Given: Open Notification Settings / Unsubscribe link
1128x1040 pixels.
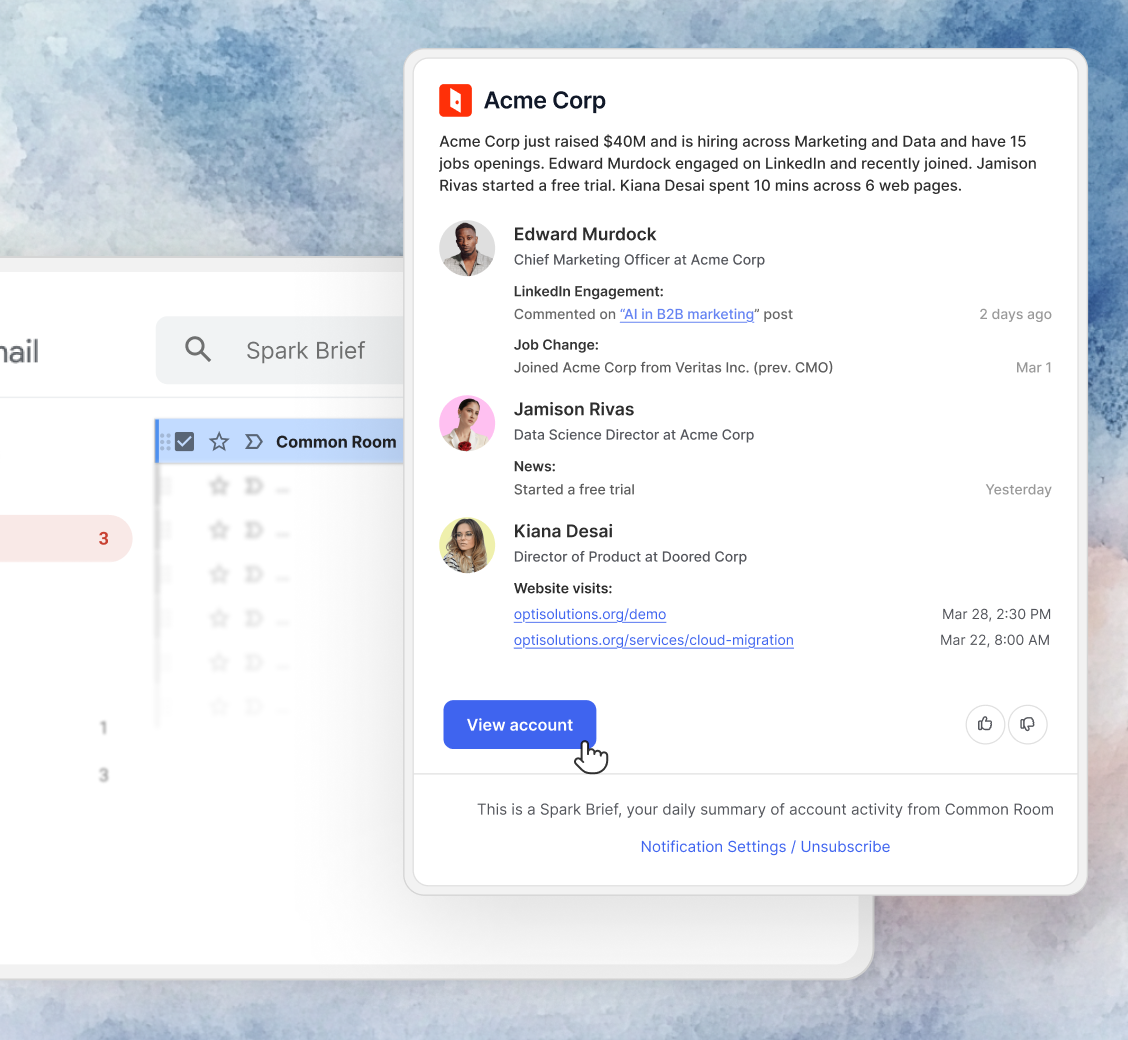Looking at the screenshot, I should pyautogui.click(x=765, y=847).
